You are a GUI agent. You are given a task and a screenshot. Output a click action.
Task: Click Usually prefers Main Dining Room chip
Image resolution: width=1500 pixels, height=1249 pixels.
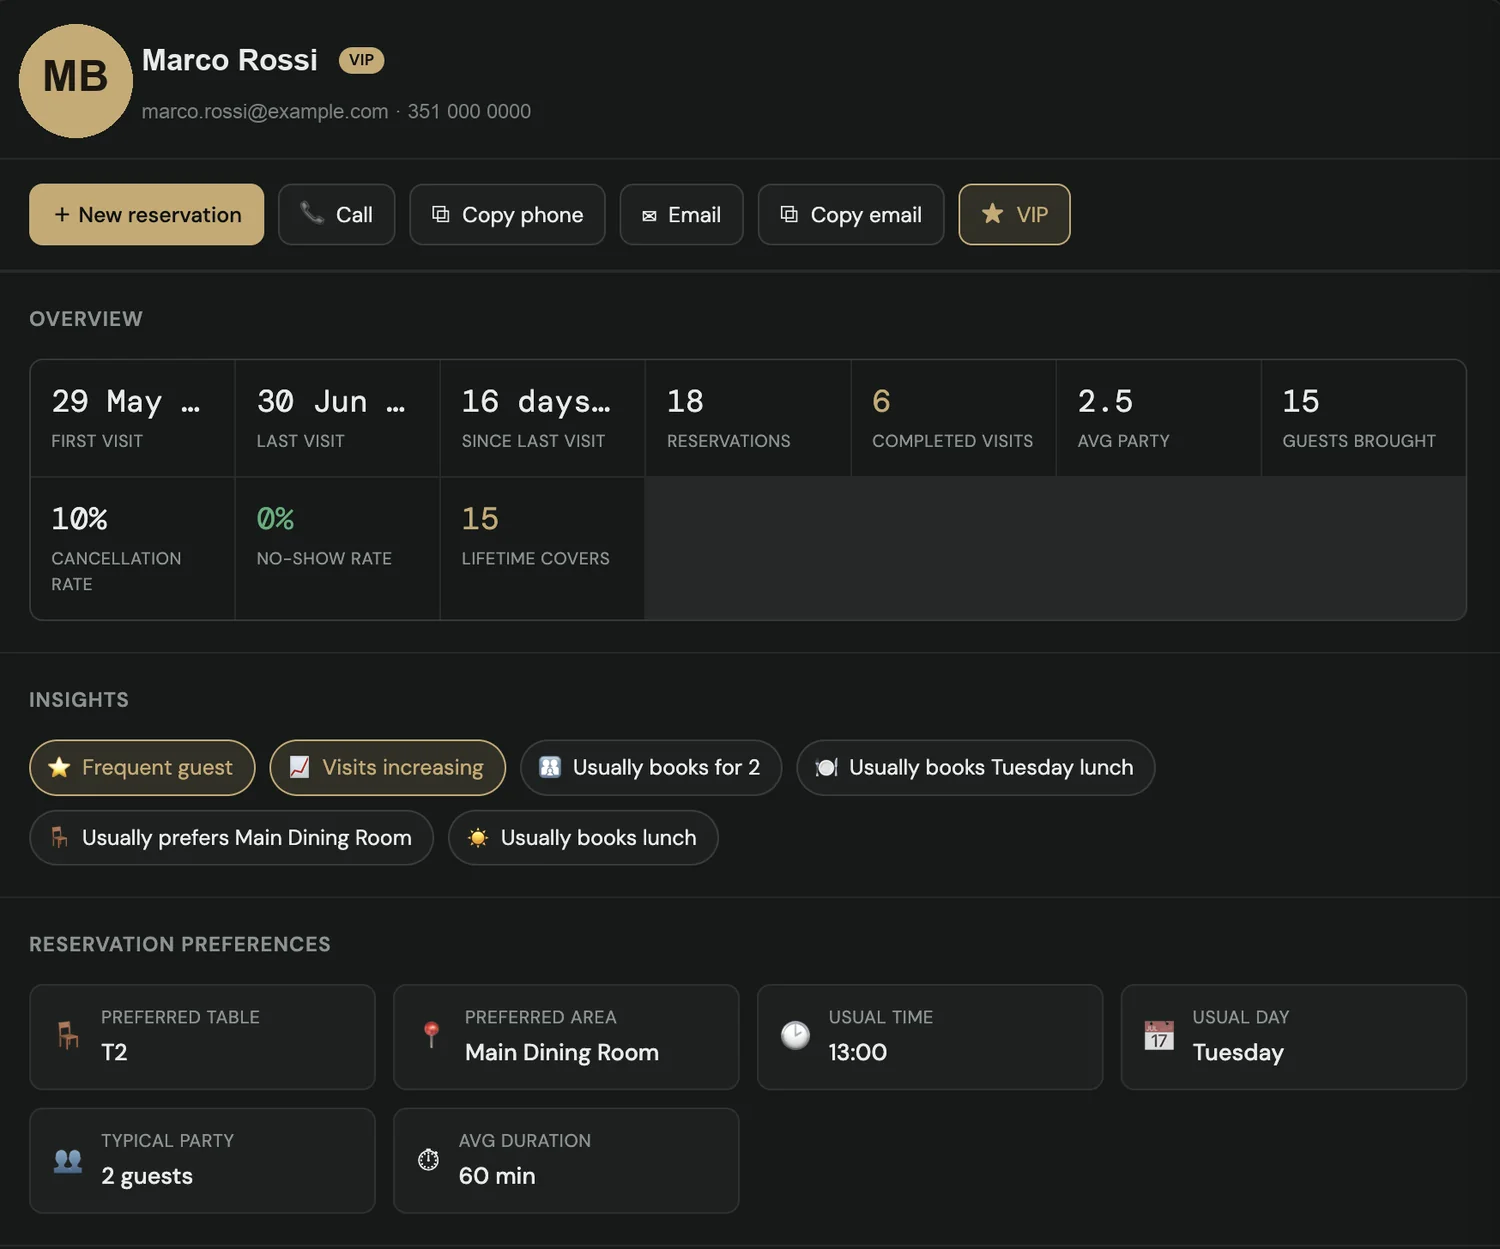tap(231, 837)
